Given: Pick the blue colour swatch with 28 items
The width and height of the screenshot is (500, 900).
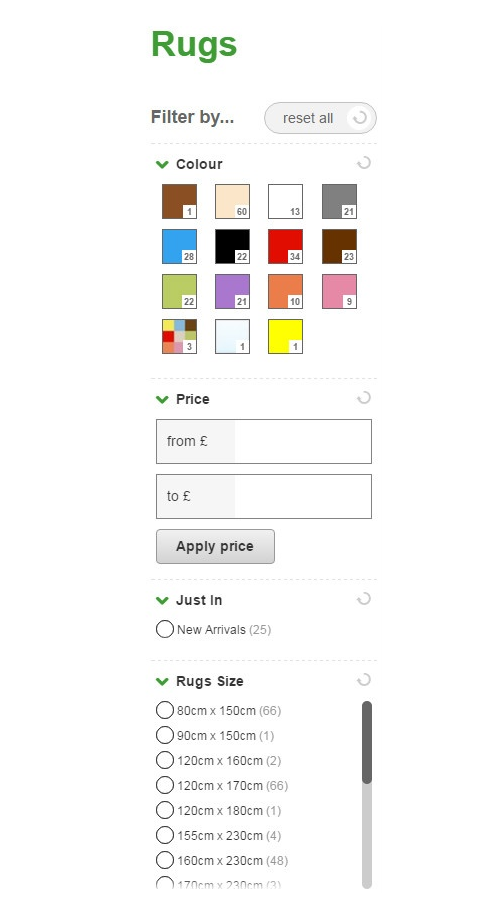Looking at the screenshot, I should tap(179, 246).
